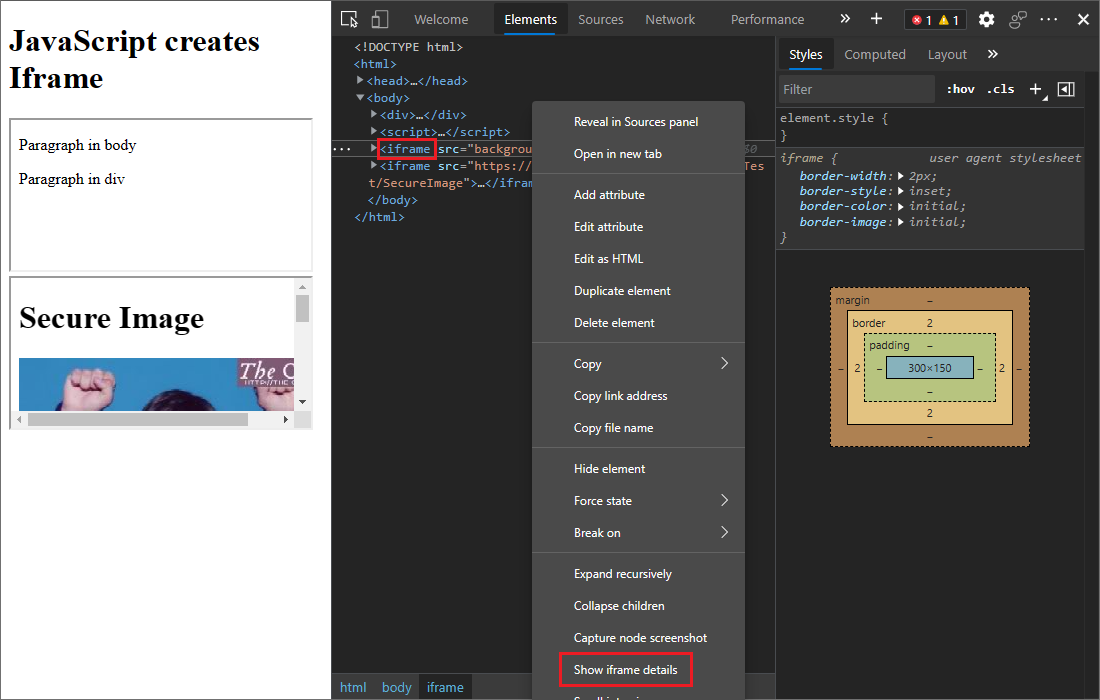The height and width of the screenshot is (700, 1100).
Task: Select Delete element
Action: [638, 323]
